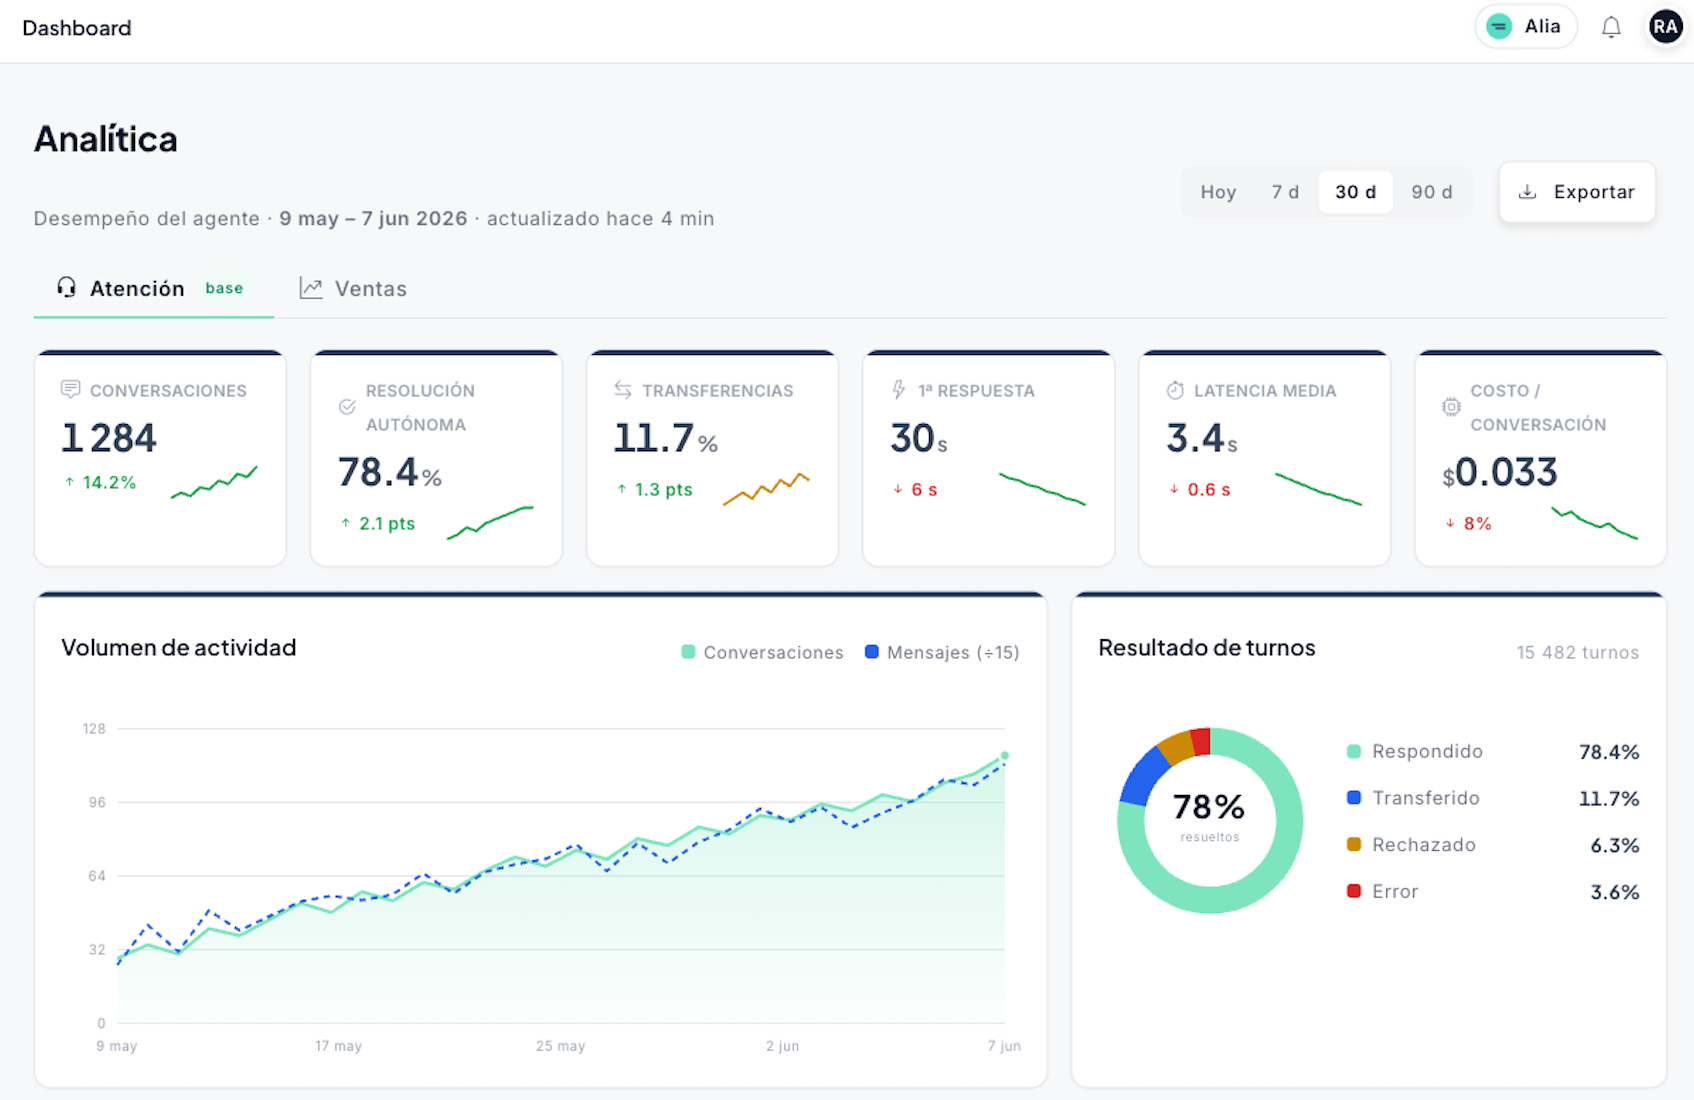Click the 17 may axis label
1694x1100 pixels.
(338, 1046)
